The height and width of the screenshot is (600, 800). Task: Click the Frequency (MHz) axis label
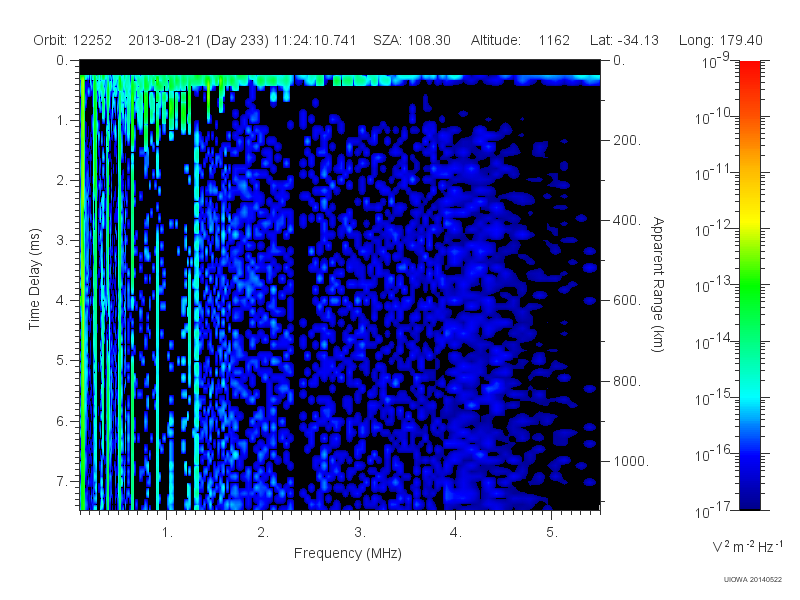pyautogui.click(x=347, y=553)
